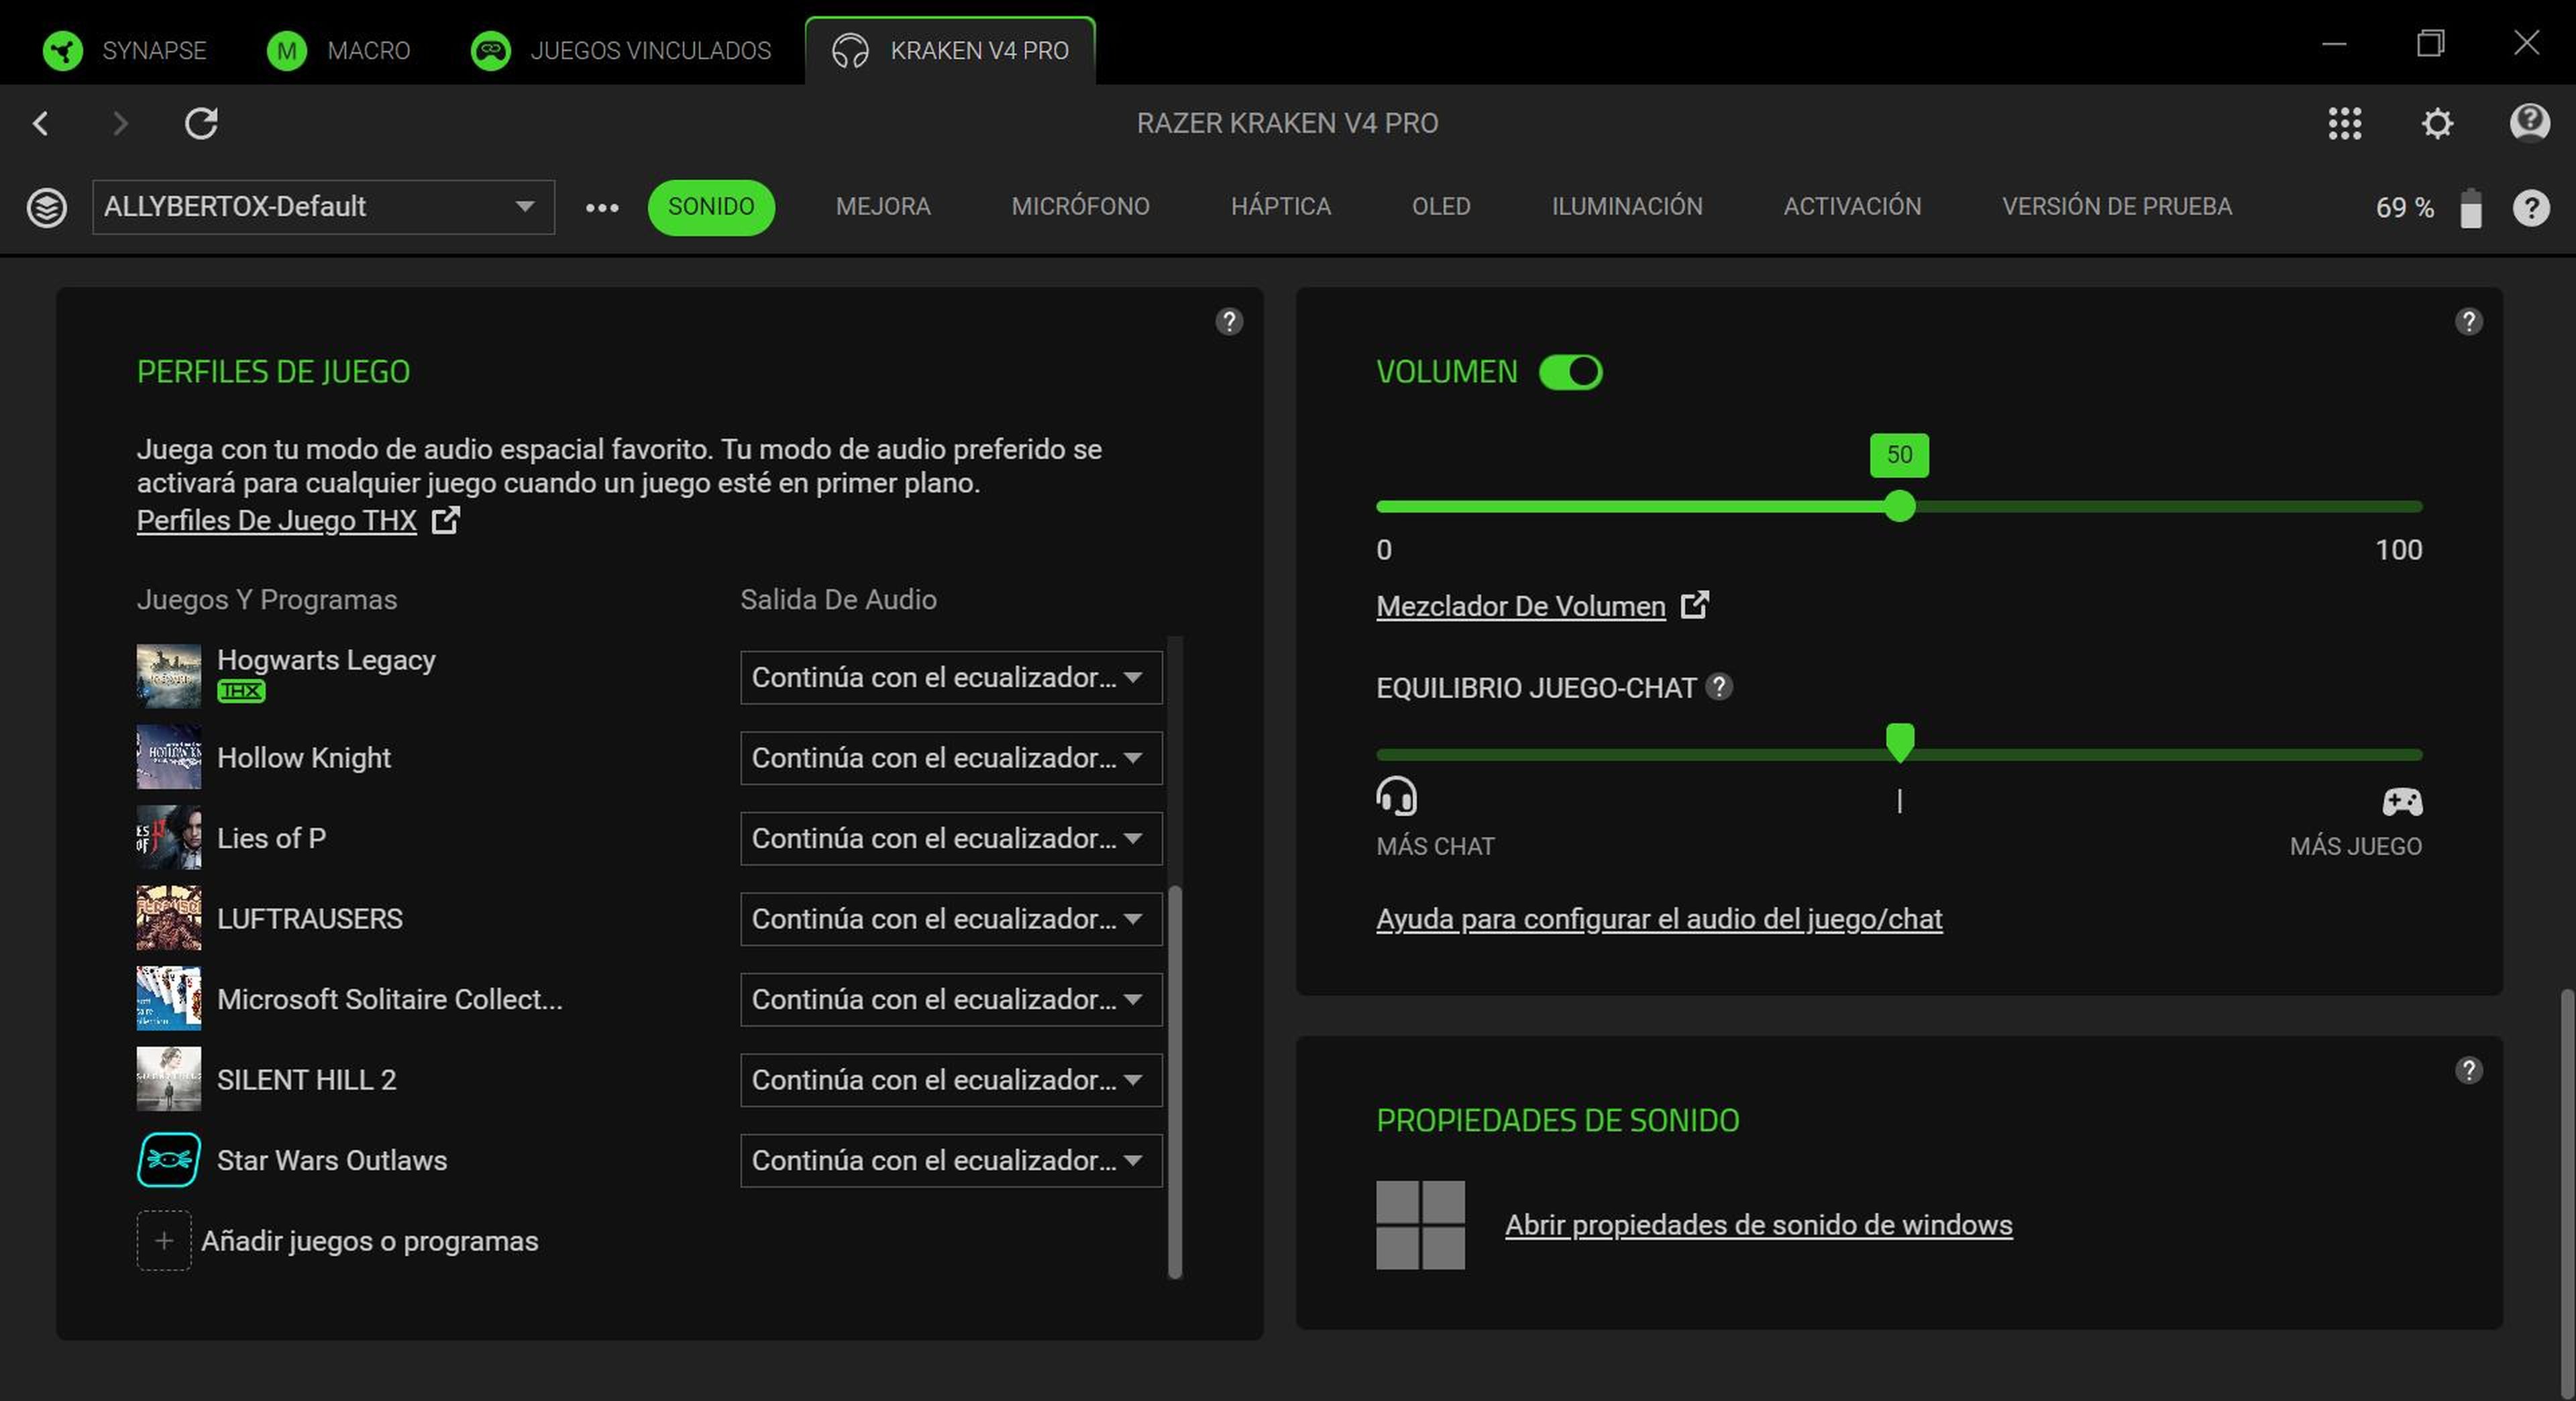
Task: Click Añadir juegos o programas
Action: (370, 1241)
